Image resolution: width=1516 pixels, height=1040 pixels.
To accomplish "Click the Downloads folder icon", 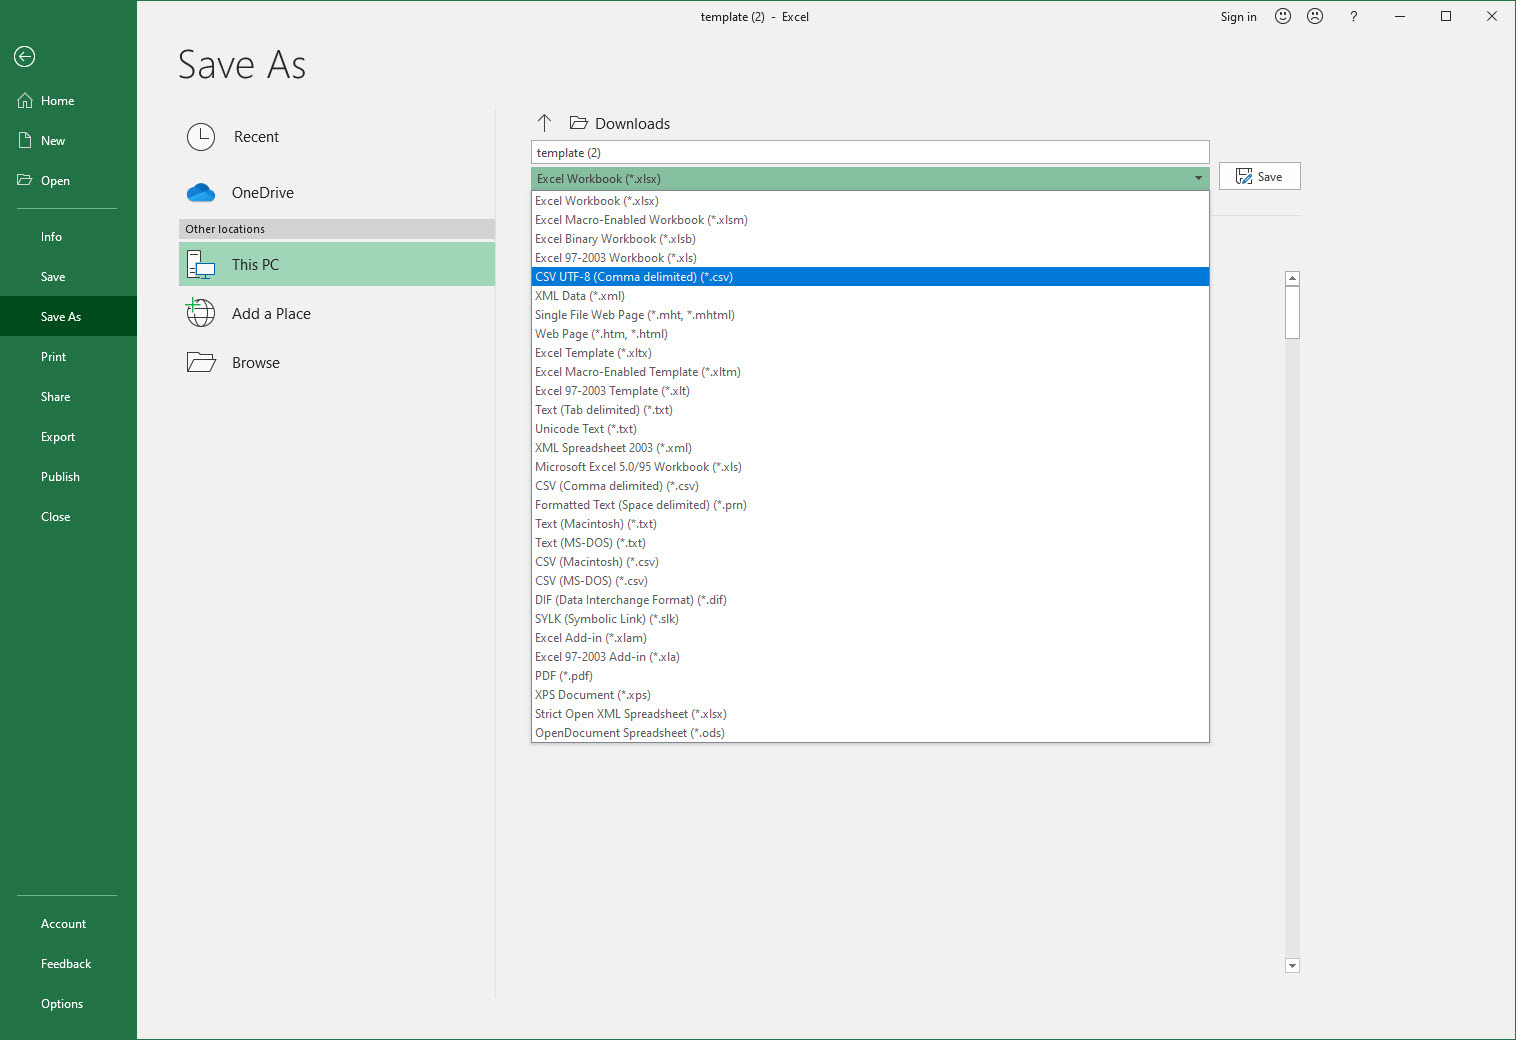I will click(579, 123).
